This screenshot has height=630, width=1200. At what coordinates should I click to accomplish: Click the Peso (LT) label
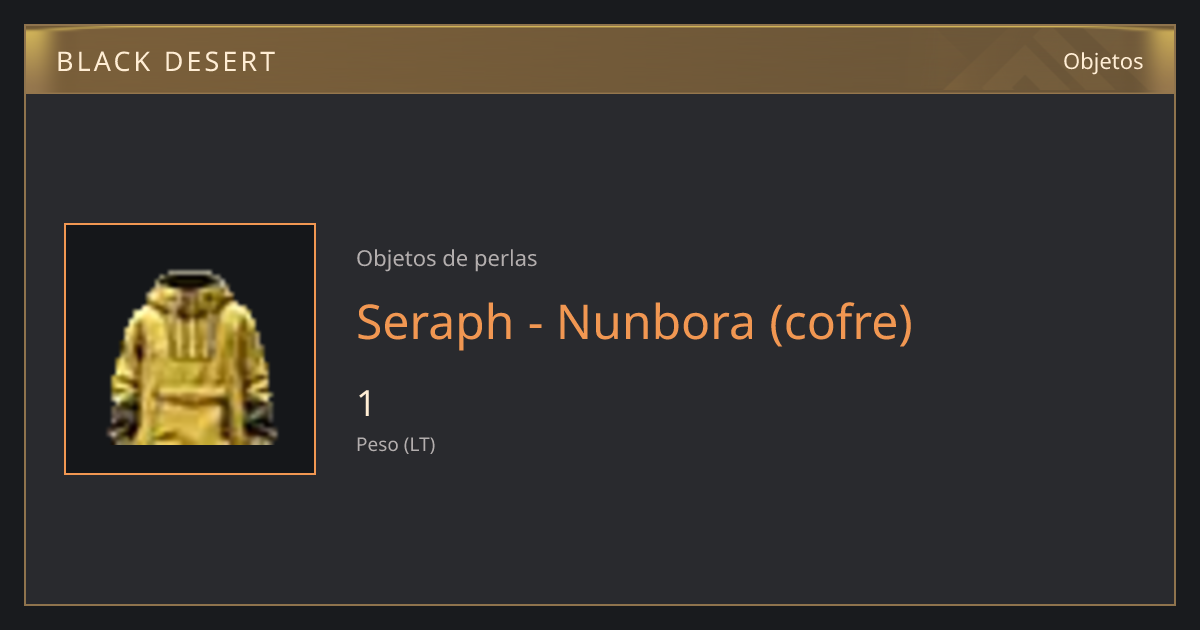pyautogui.click(x=396, y=444)
